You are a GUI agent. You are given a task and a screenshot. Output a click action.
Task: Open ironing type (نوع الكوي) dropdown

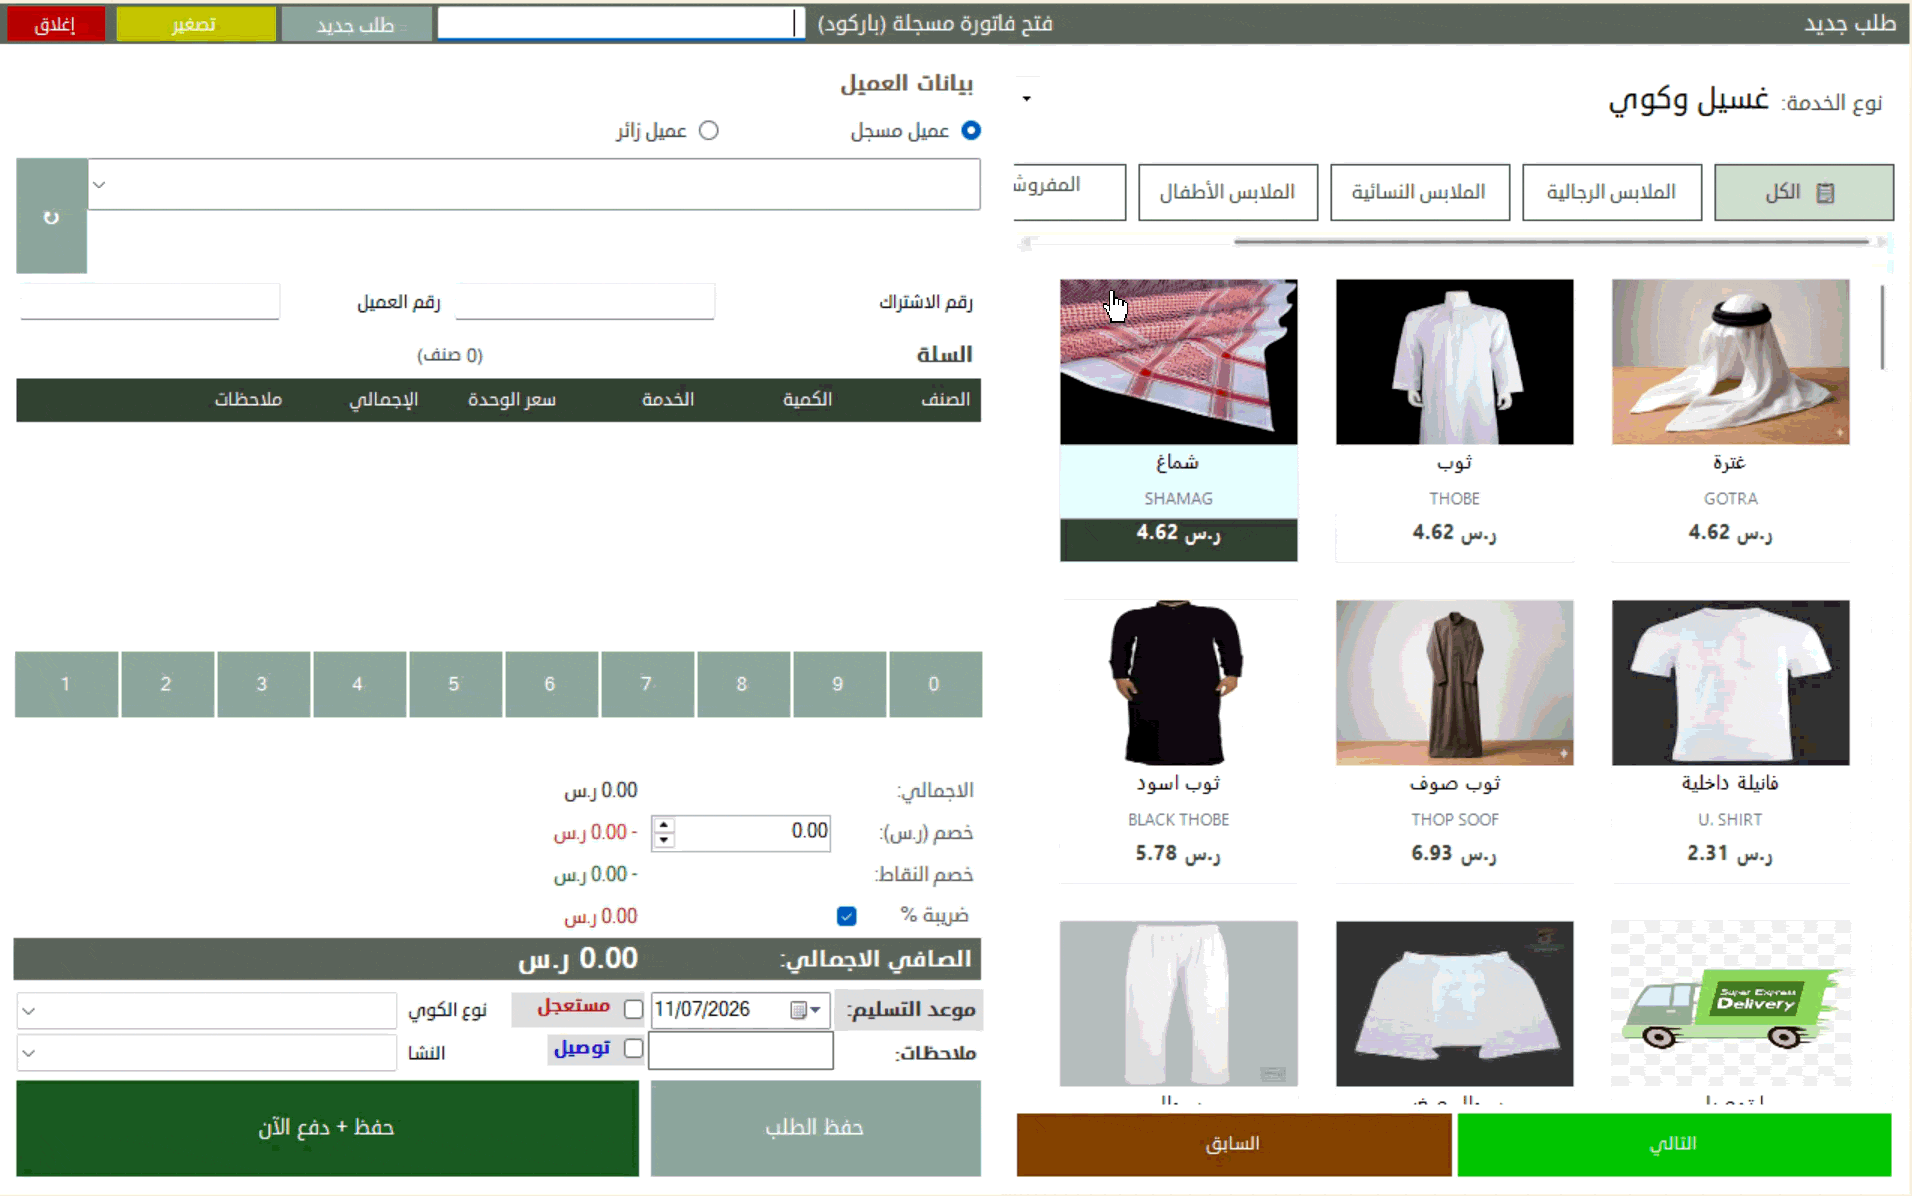pos(29,1011)
